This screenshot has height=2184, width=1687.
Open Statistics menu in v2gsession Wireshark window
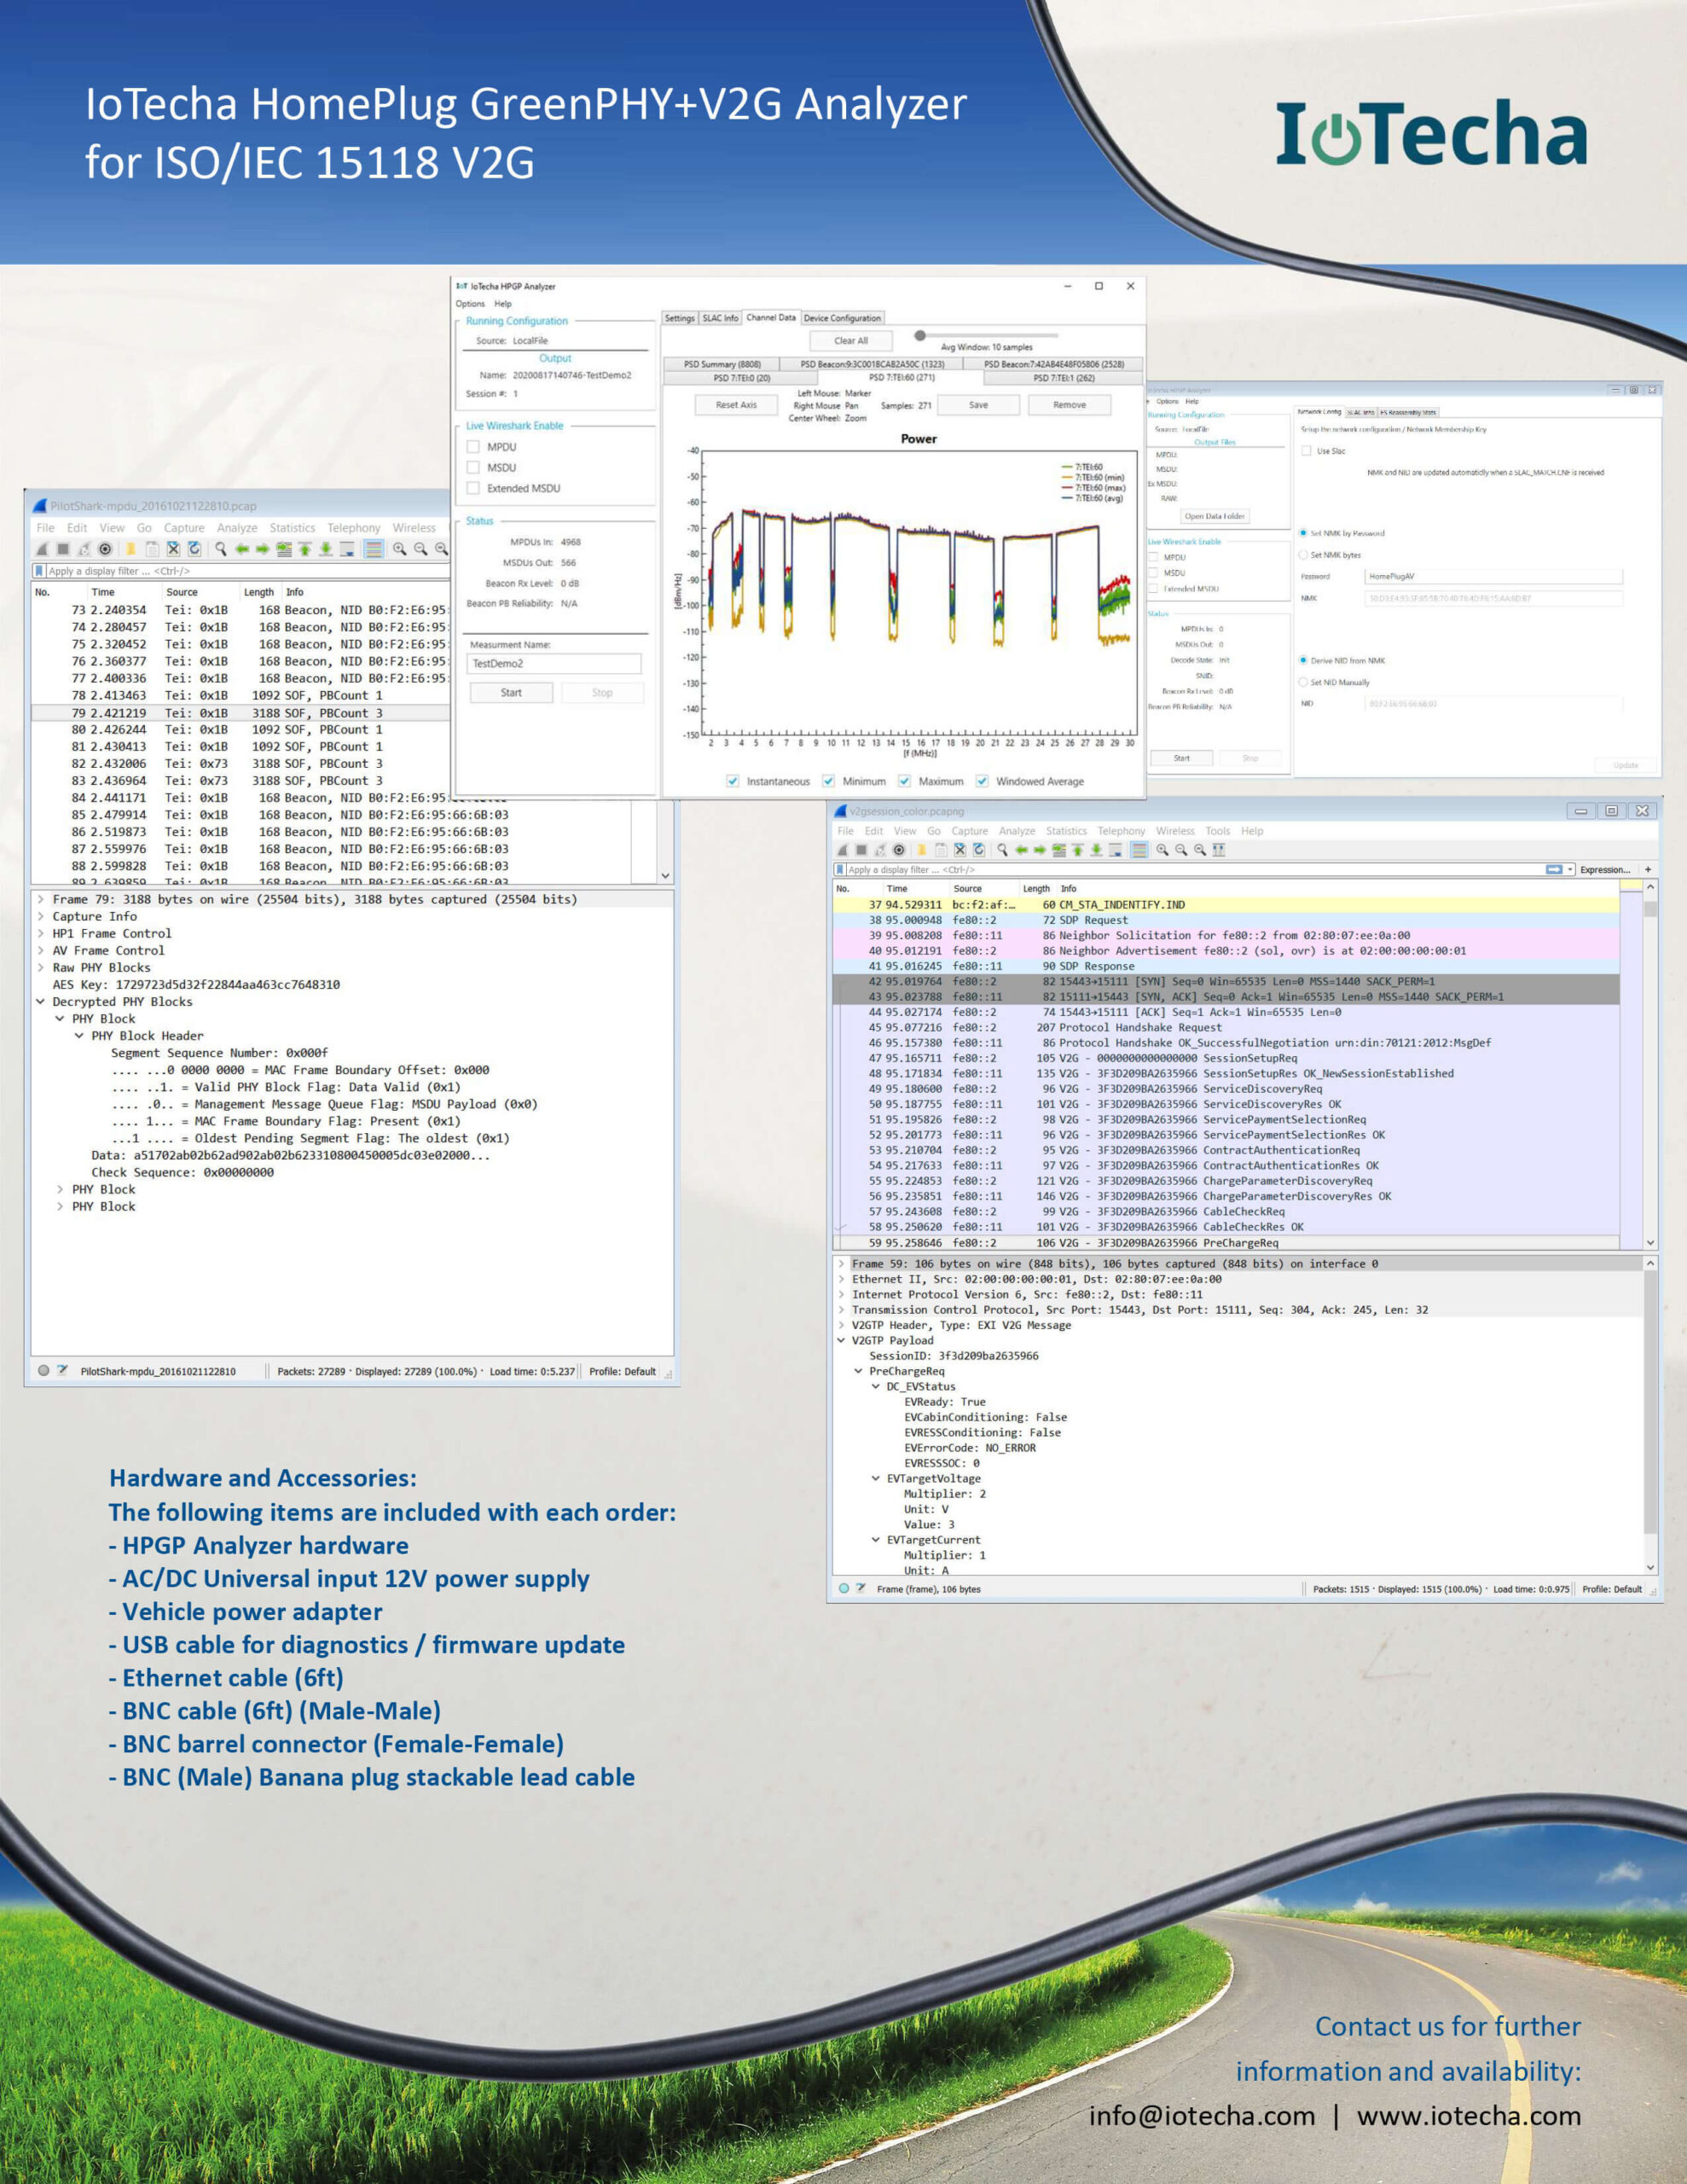pyautogui.click(x=1066, y=831)
